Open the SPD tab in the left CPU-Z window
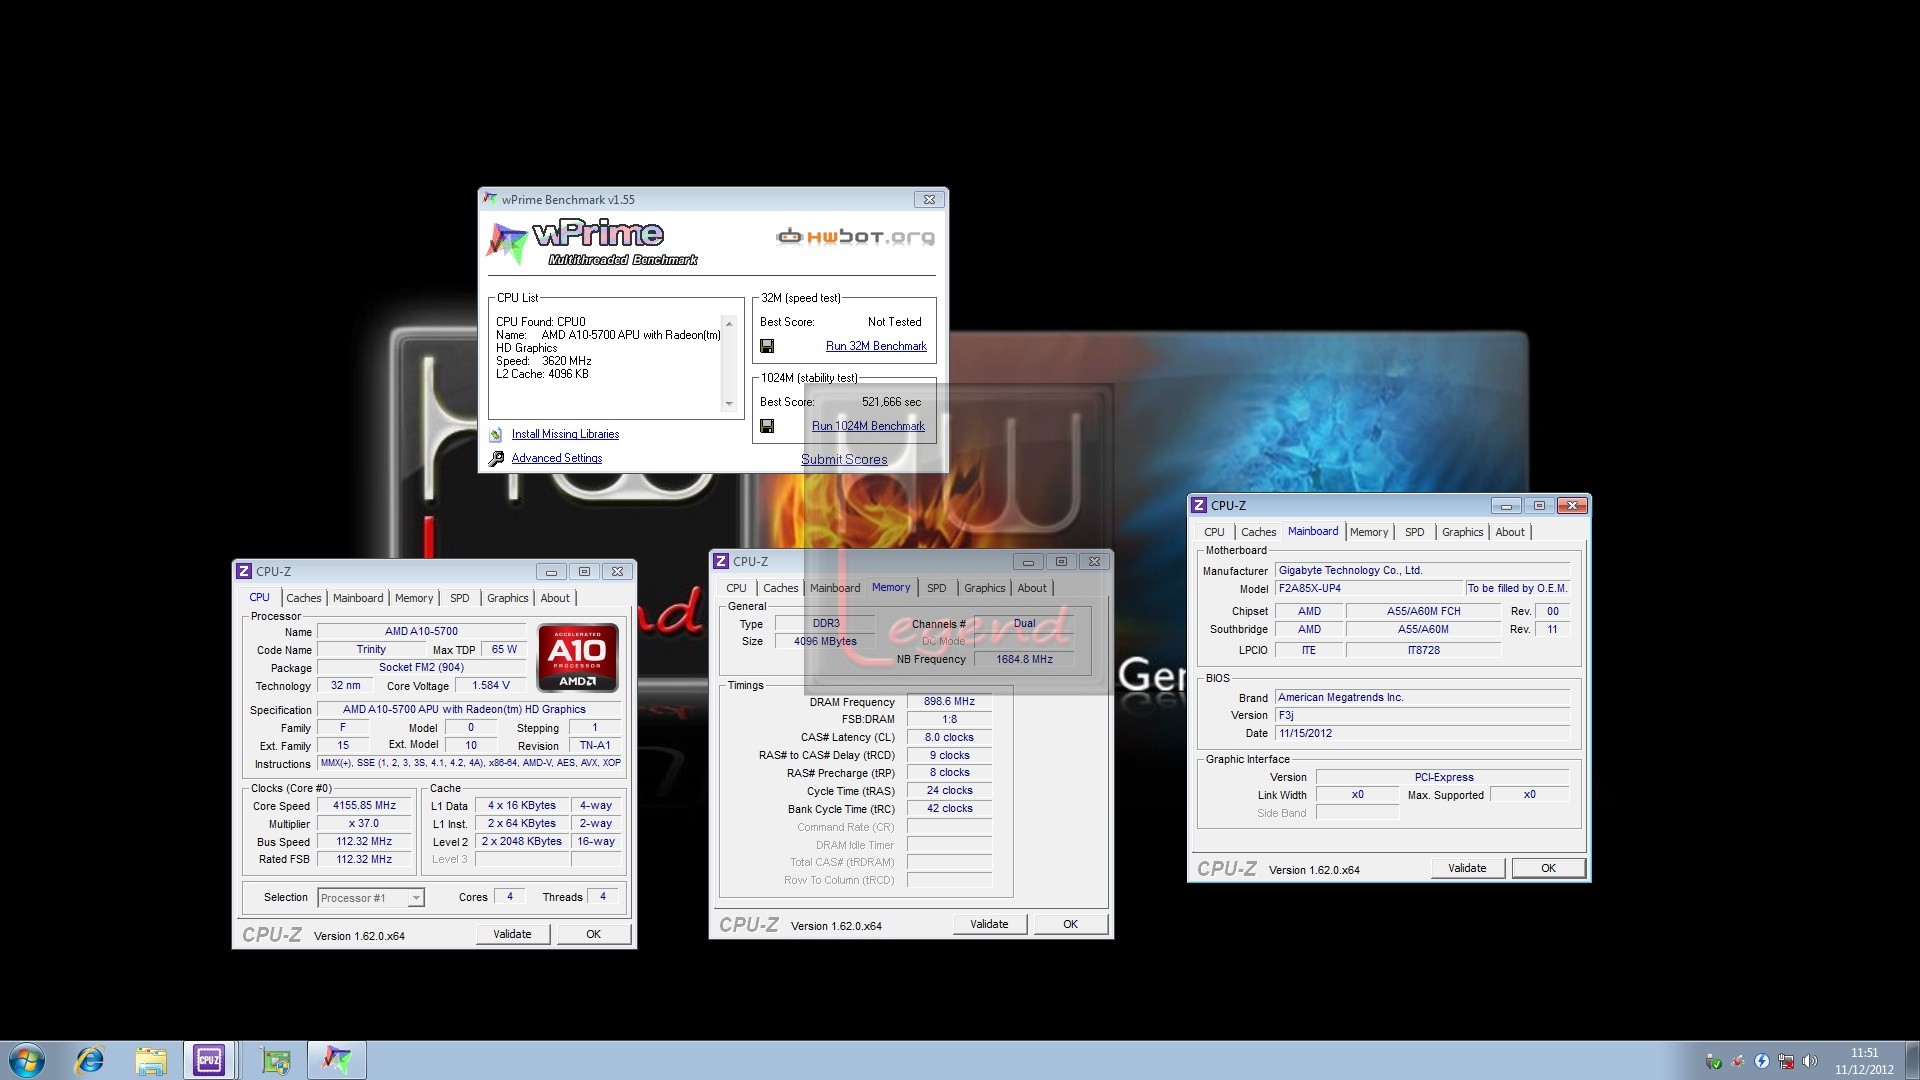Image resolution: width=1920 pixels, height=1080 pixels. [x=460, y=598]
